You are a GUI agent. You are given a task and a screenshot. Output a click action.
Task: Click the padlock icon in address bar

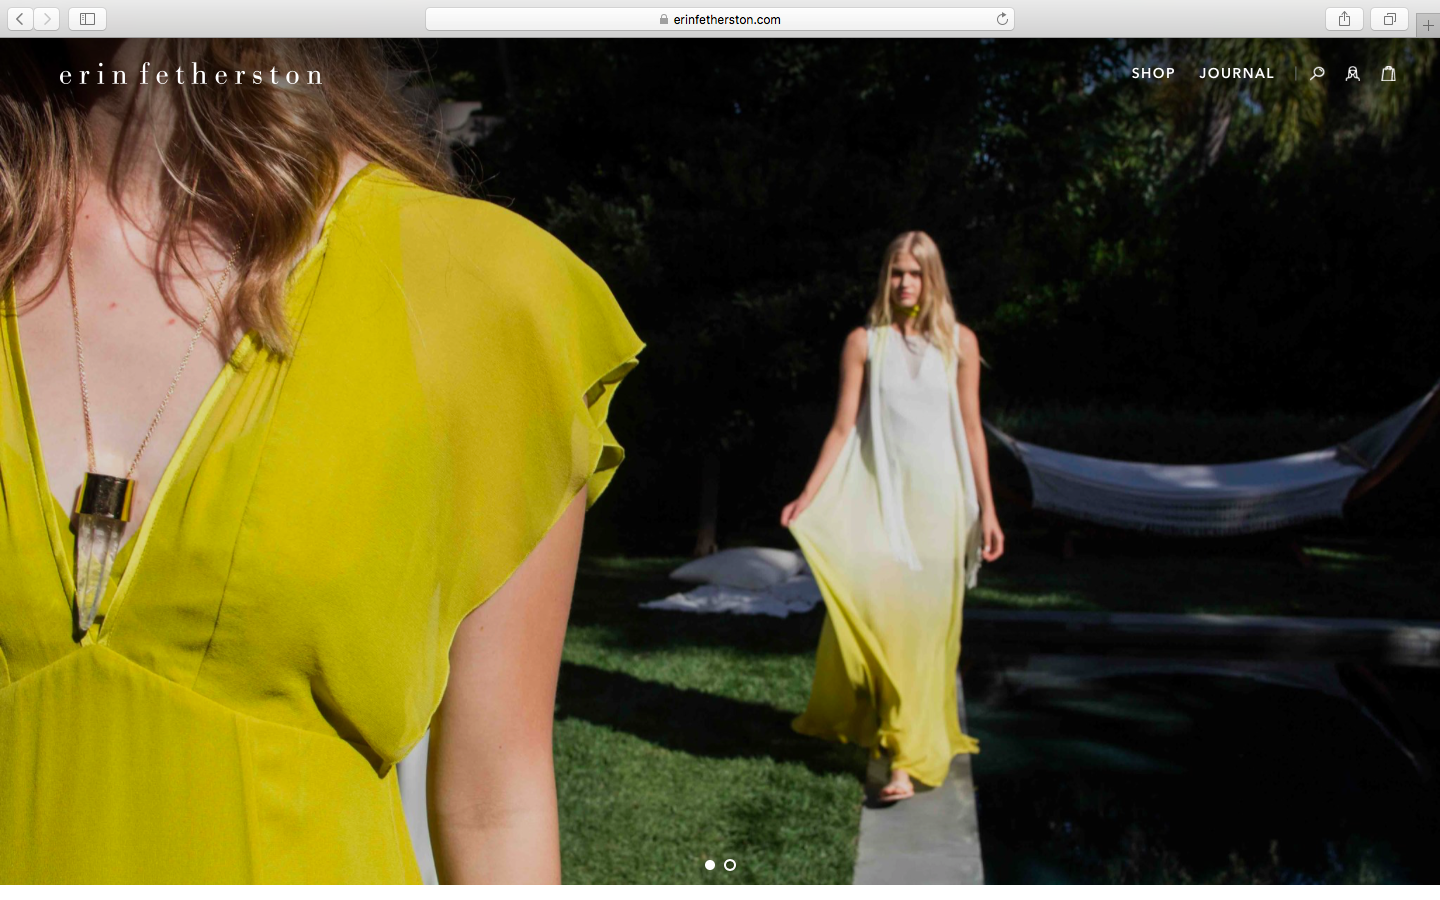664,19
